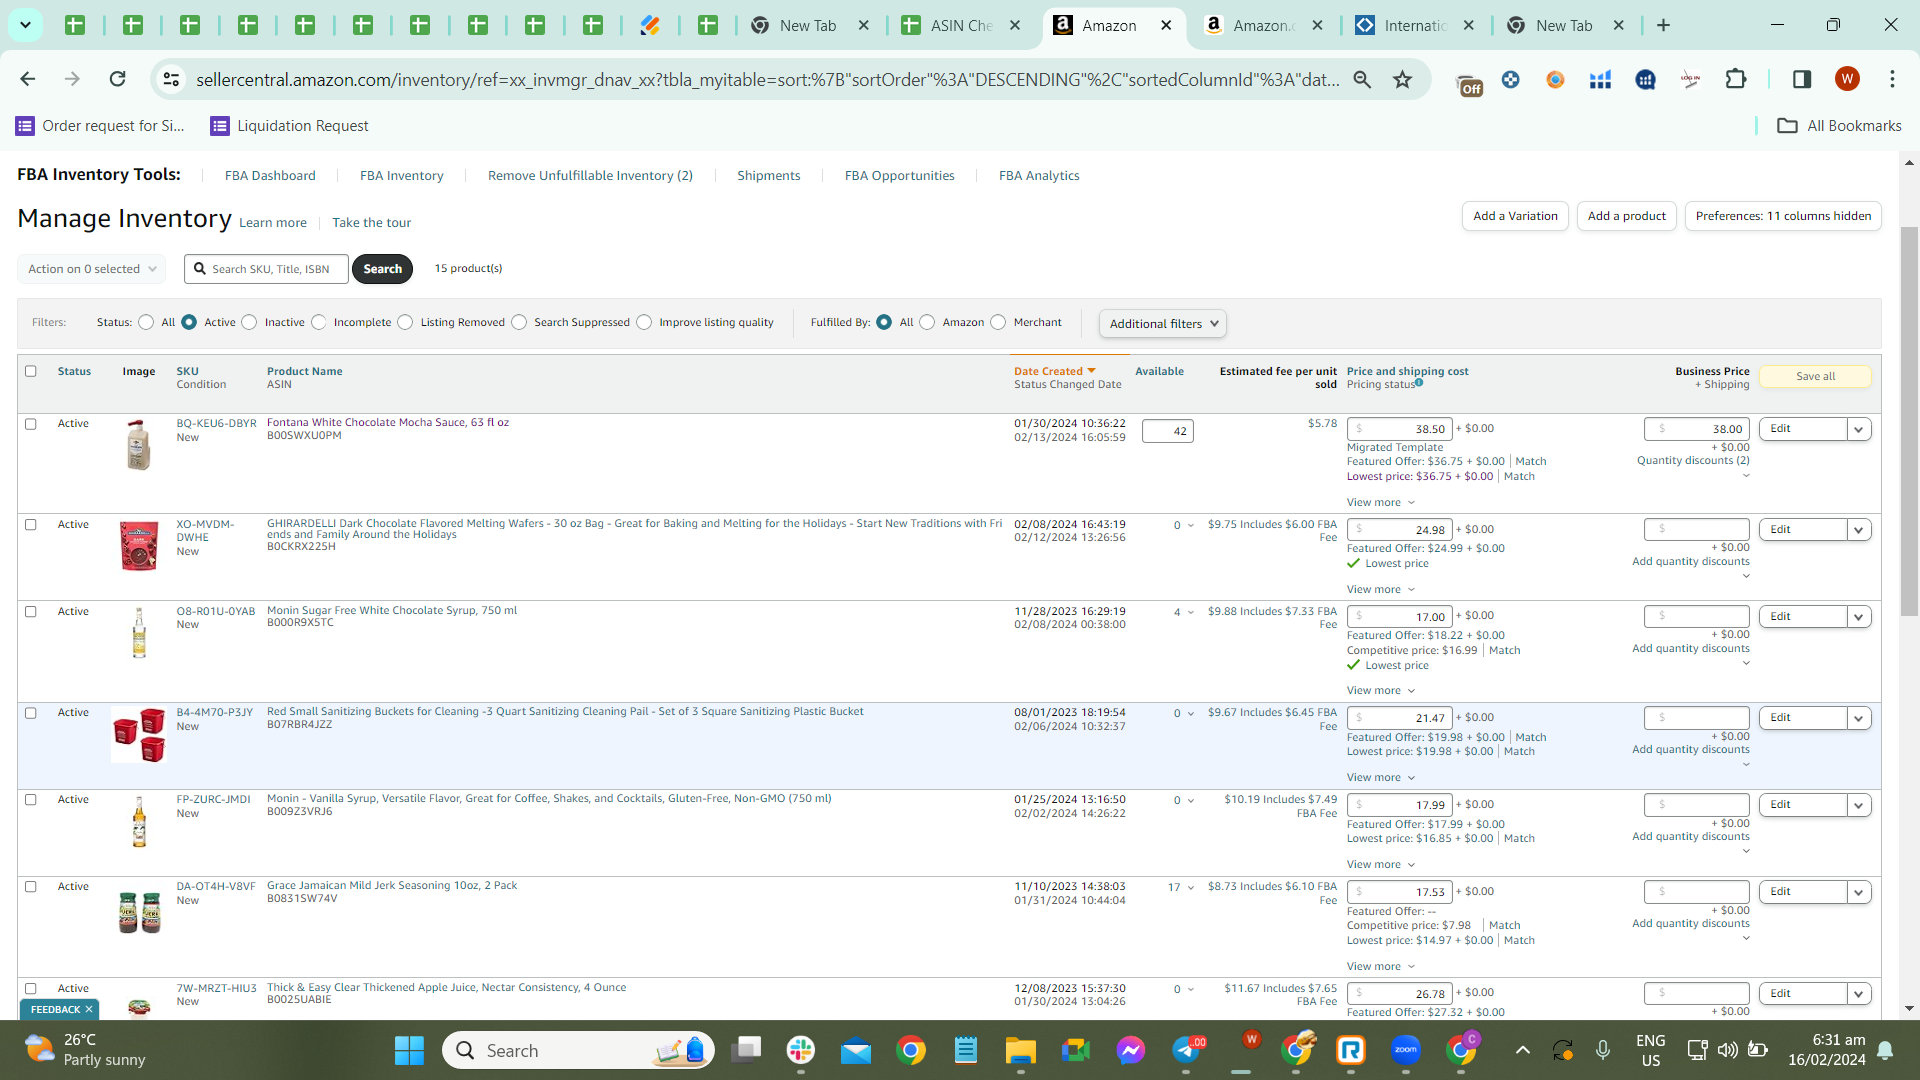
Task: Open the Windows Start menu
Action: (409, 1050)
